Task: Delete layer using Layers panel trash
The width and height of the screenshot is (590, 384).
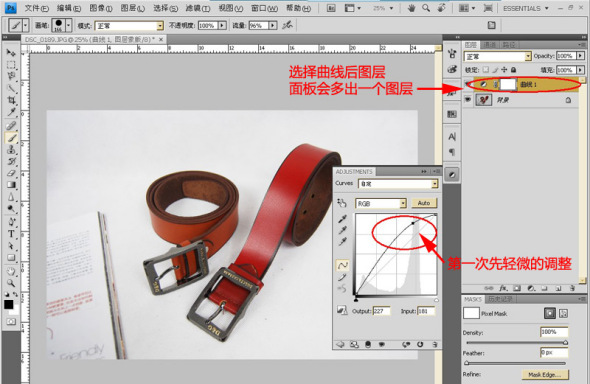Action: 572,288
